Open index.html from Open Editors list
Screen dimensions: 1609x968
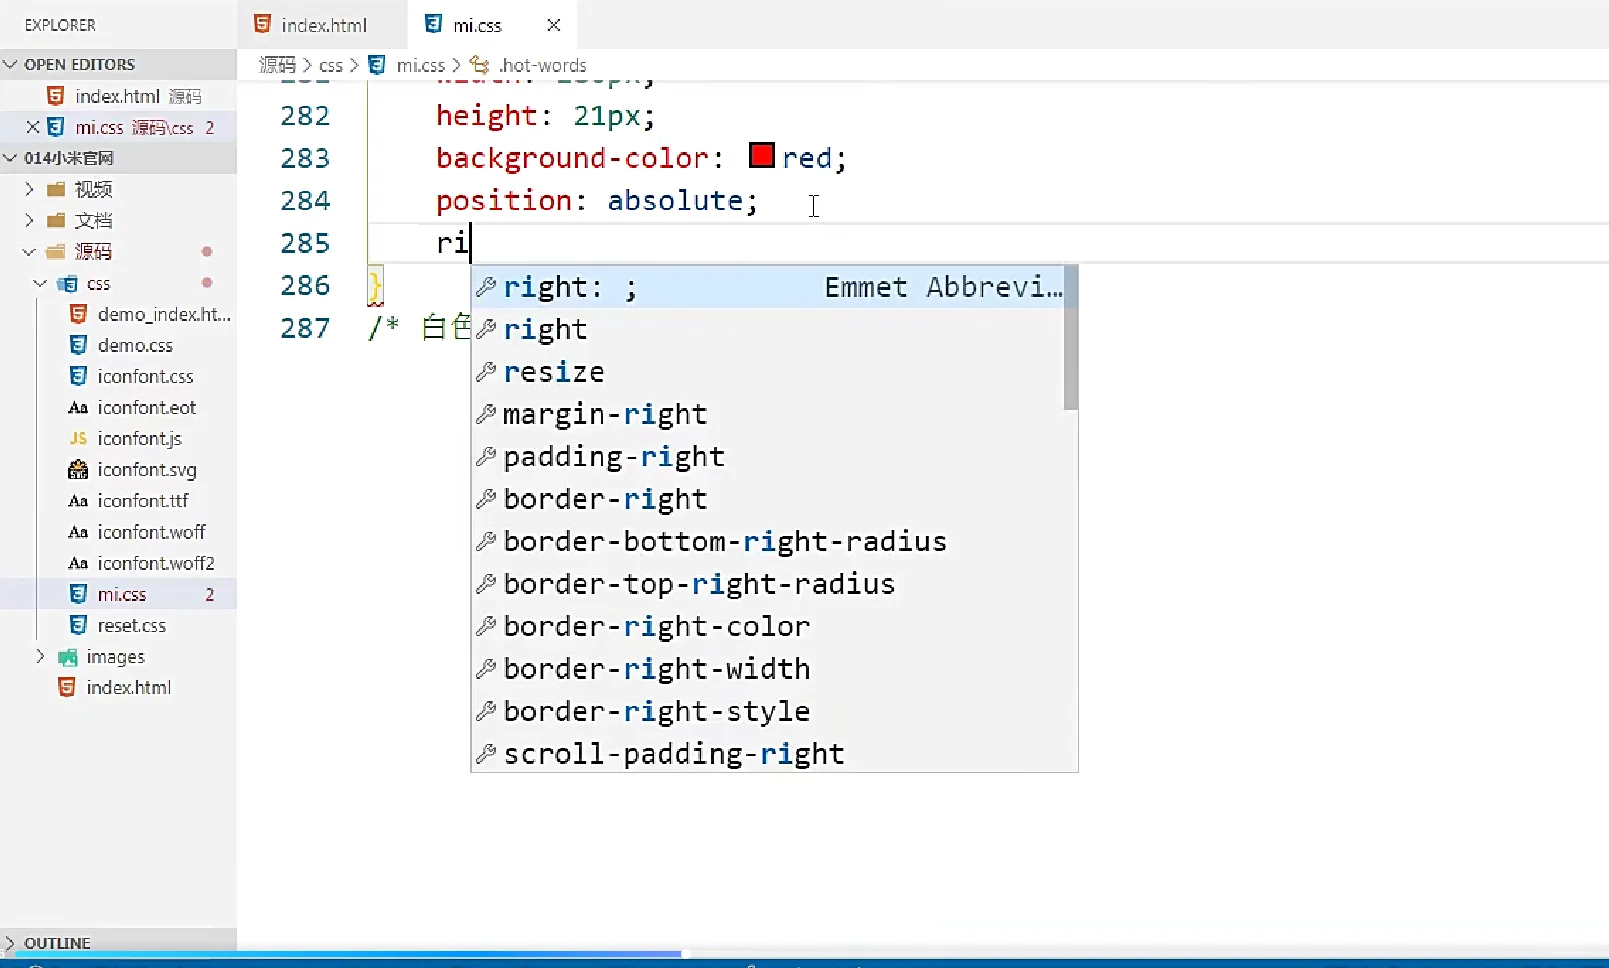pyautogui.click(x=118, y=96)
